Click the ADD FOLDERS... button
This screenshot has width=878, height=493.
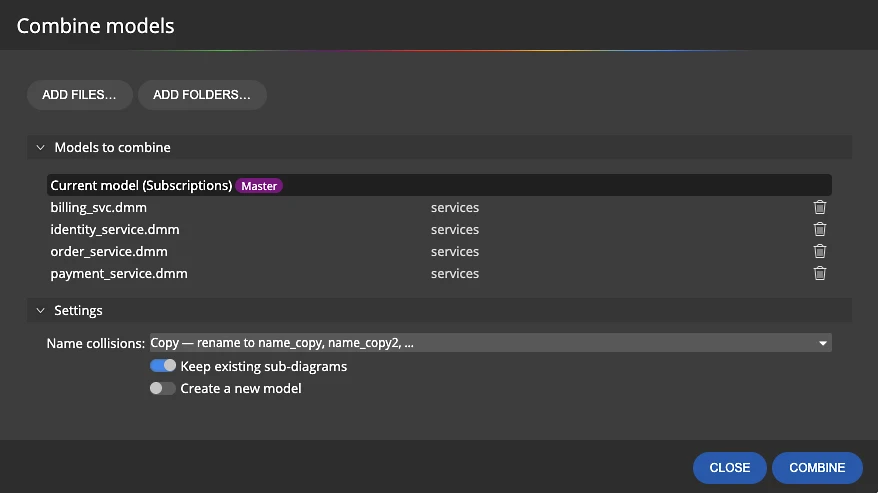202,95
